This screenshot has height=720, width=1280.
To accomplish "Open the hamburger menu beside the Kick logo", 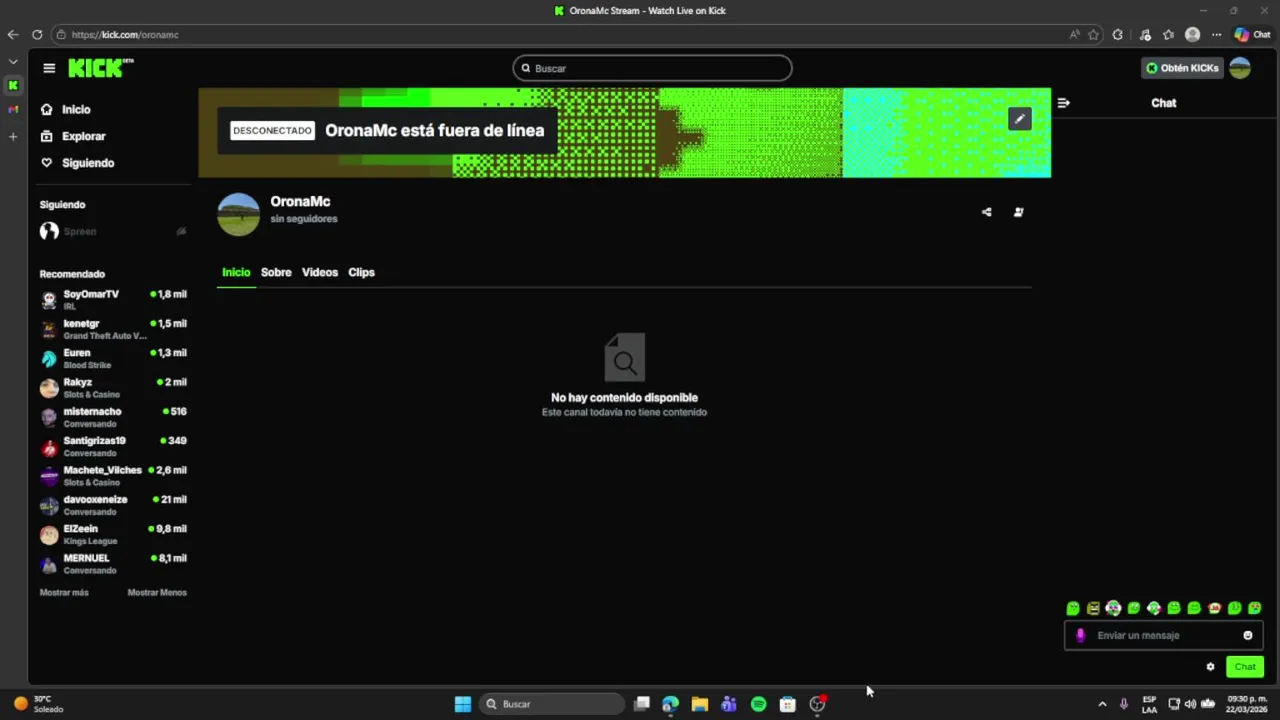I will tap(49, 68).
